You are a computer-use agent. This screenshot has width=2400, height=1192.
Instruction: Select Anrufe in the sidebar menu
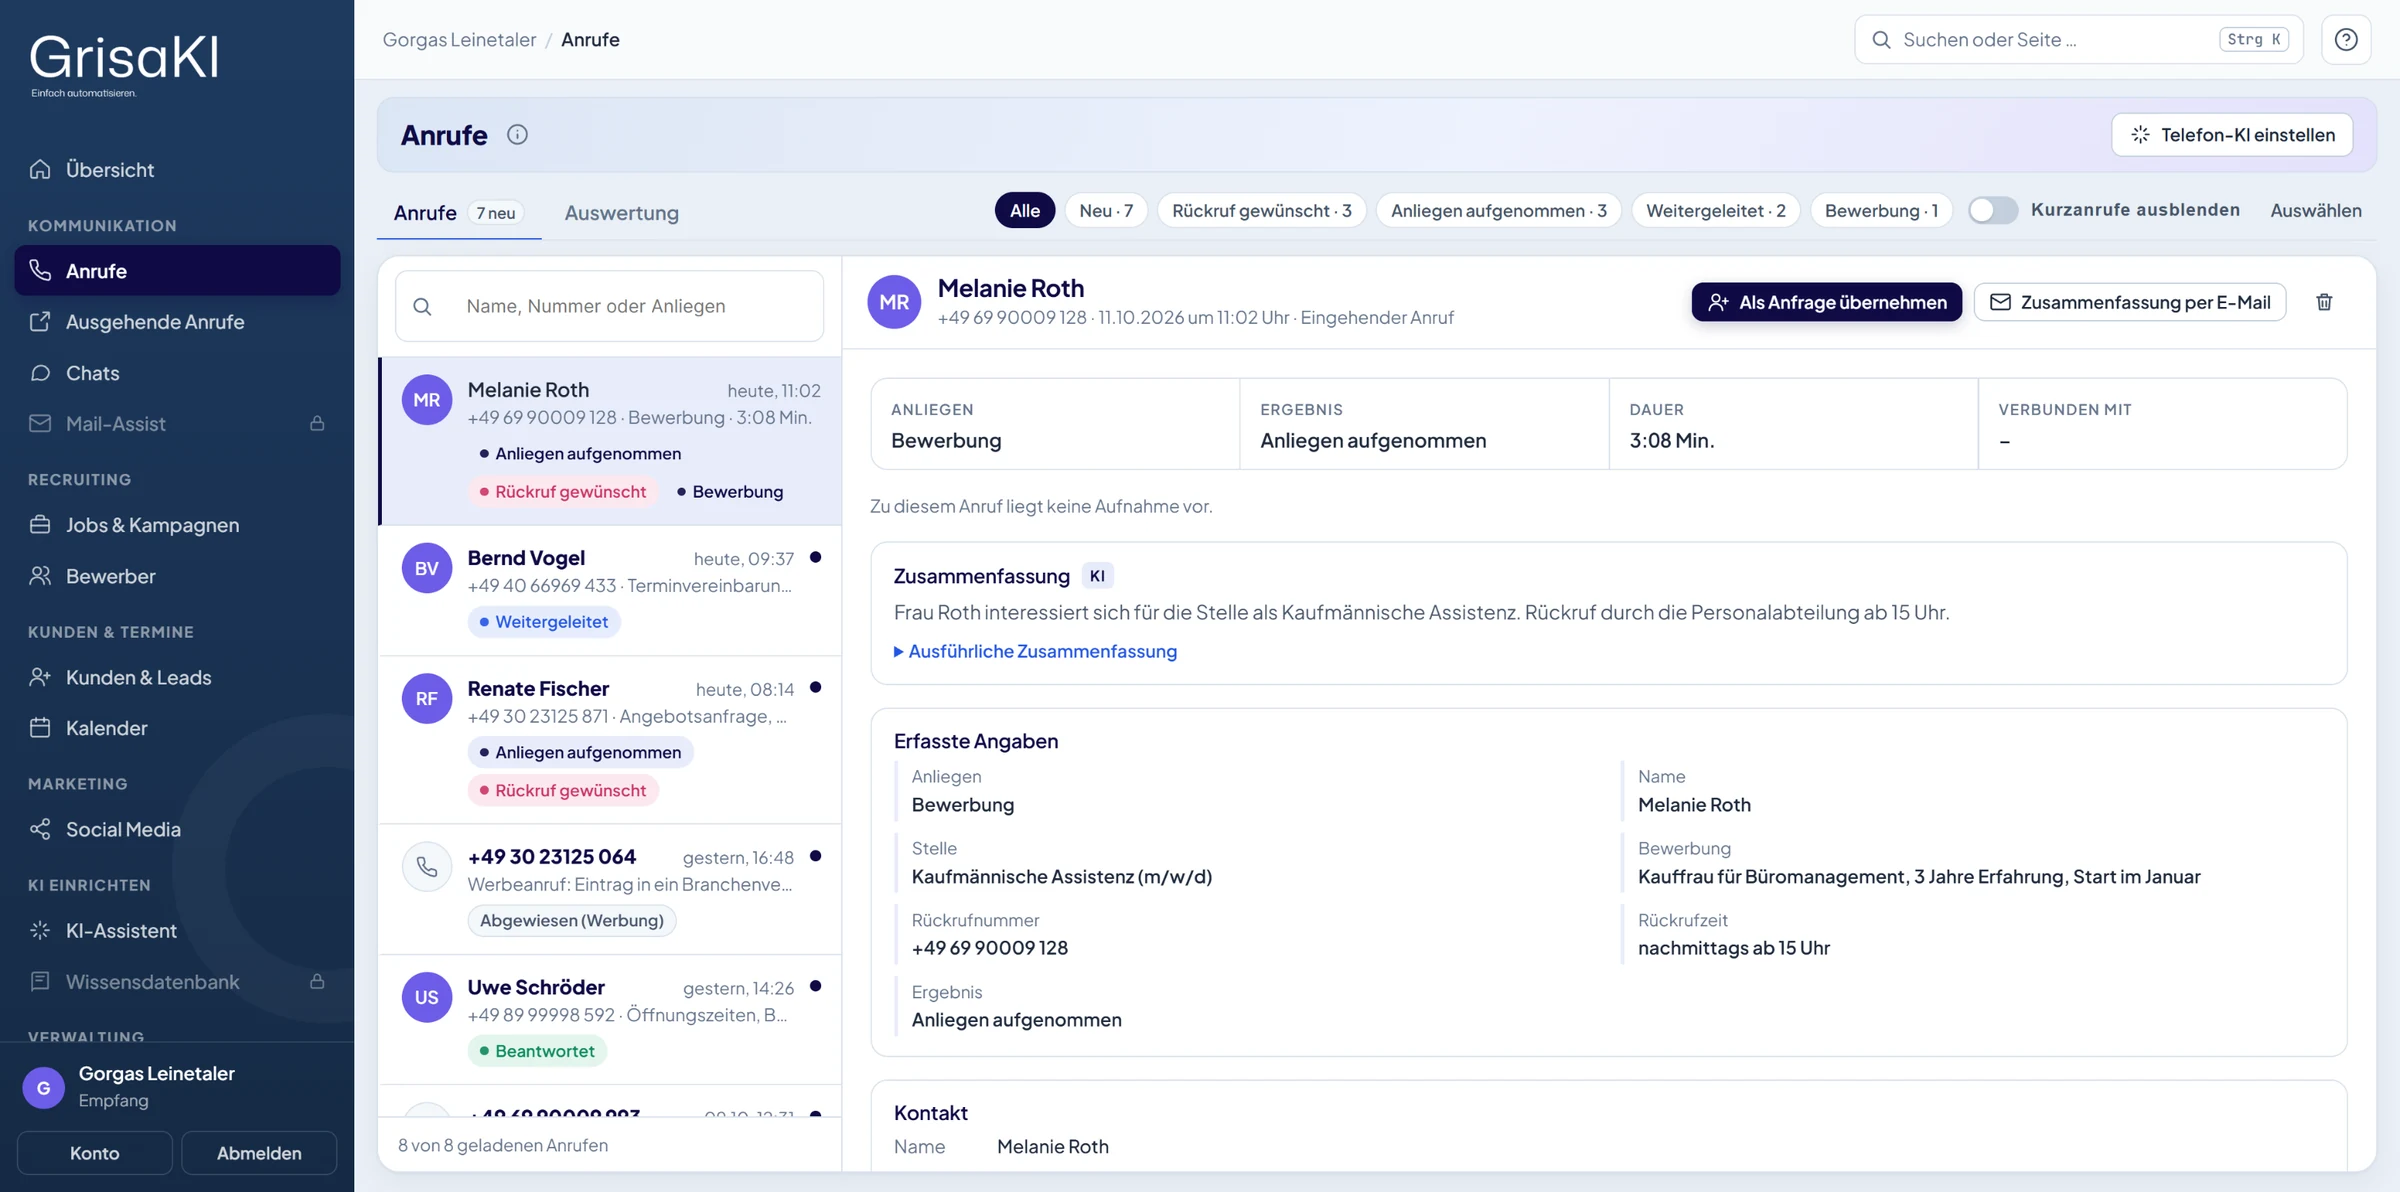(x=177, y=270)
